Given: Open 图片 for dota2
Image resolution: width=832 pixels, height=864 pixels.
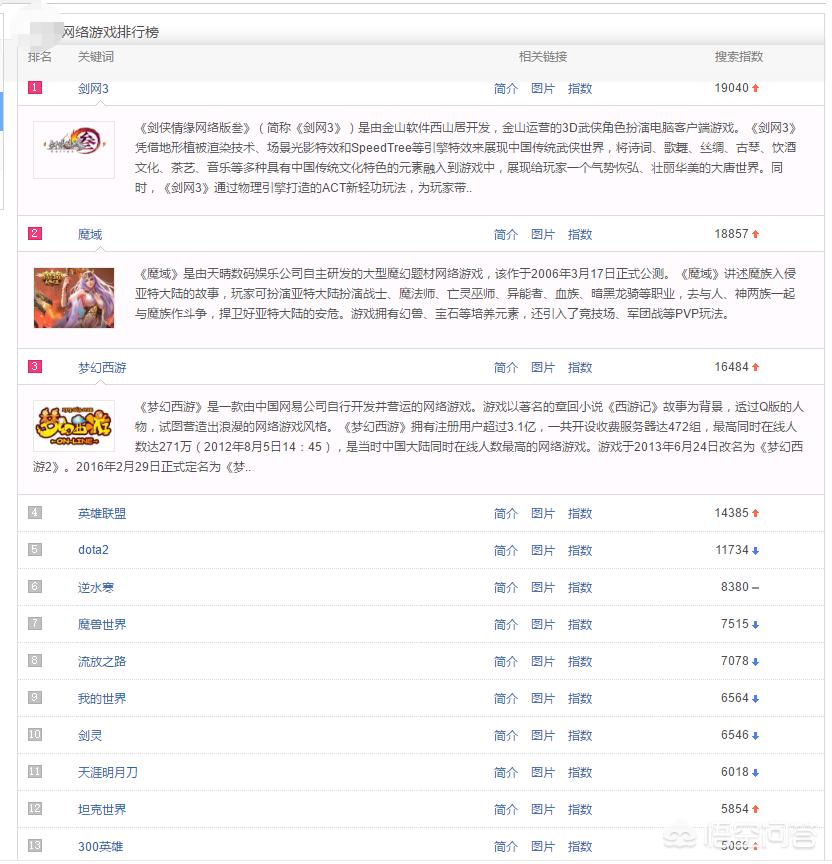Looking at the screenshot, I should (543, 550).
